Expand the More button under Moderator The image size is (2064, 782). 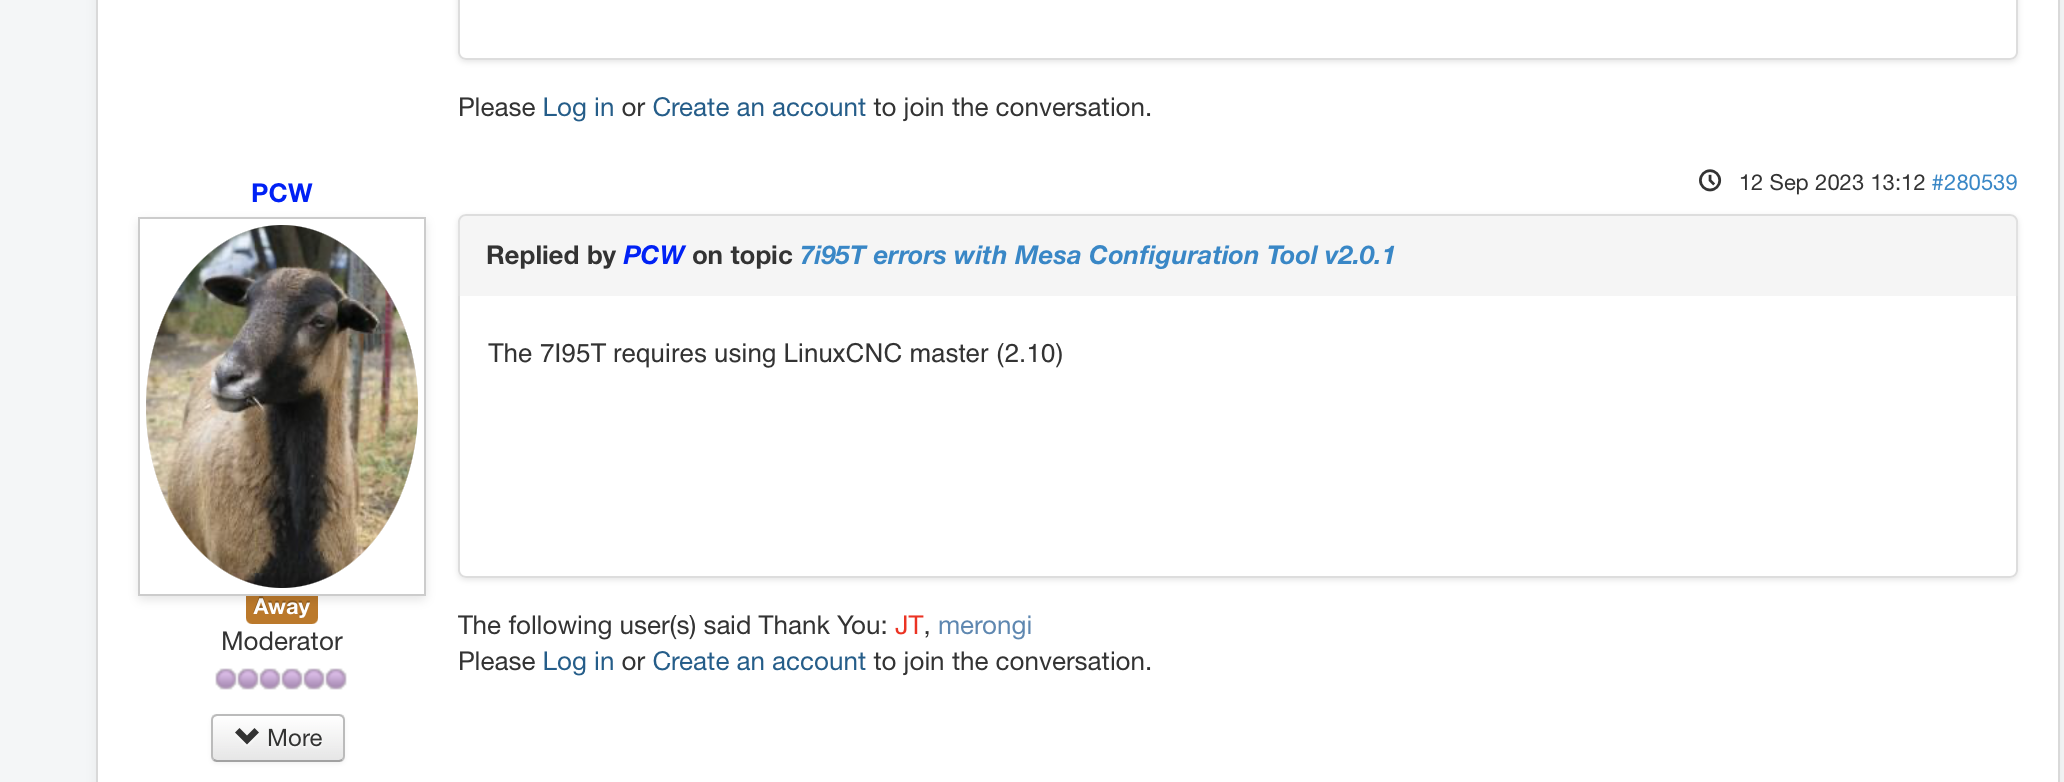[x=278, y=738]
